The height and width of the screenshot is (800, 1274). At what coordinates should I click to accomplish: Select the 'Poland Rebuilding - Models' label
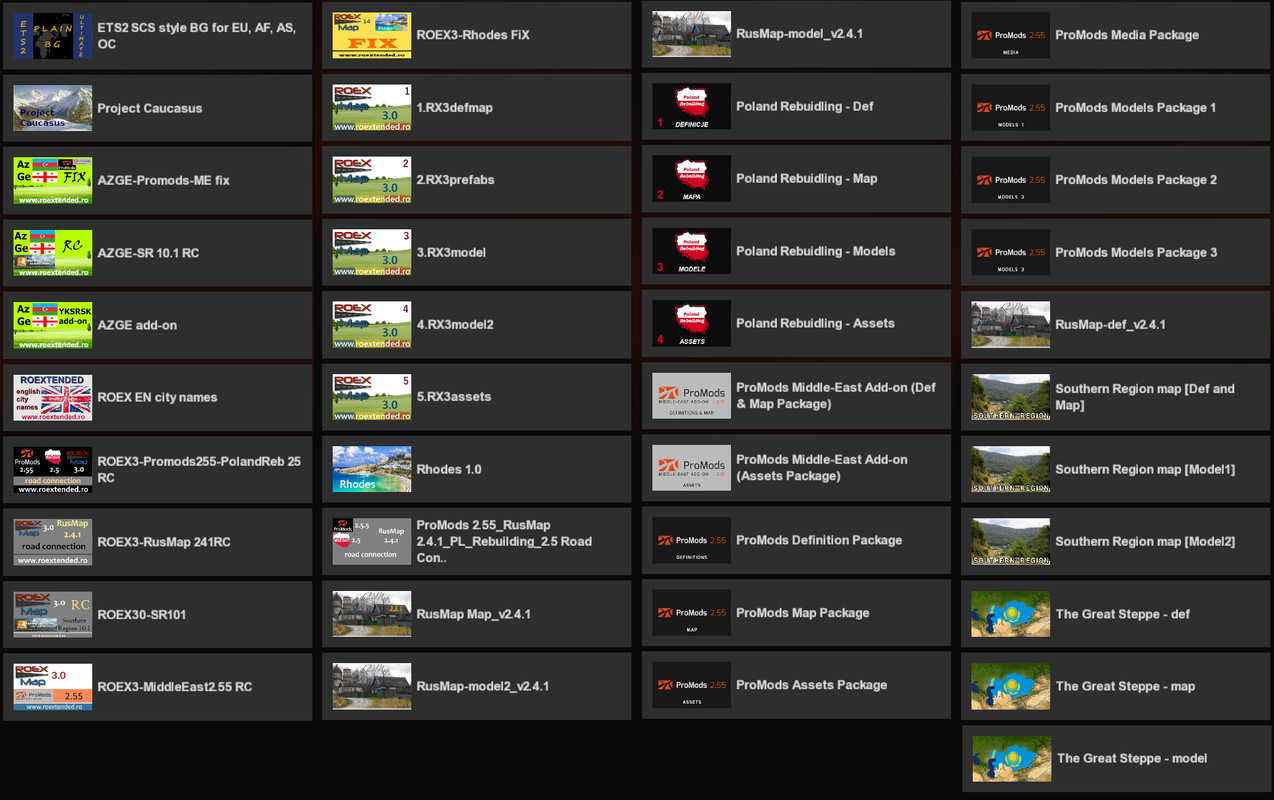click(816, 251)
